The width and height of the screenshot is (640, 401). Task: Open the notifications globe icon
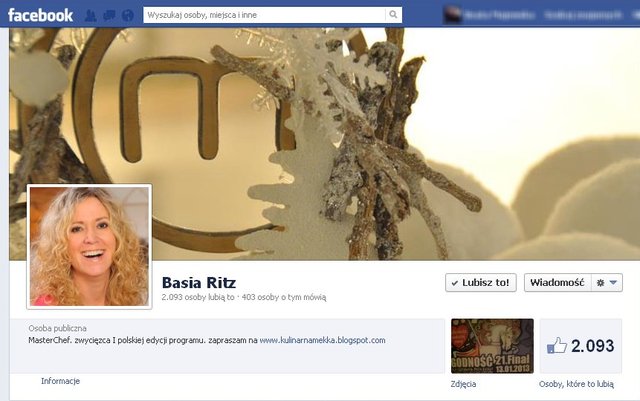(x=127, y=16)
